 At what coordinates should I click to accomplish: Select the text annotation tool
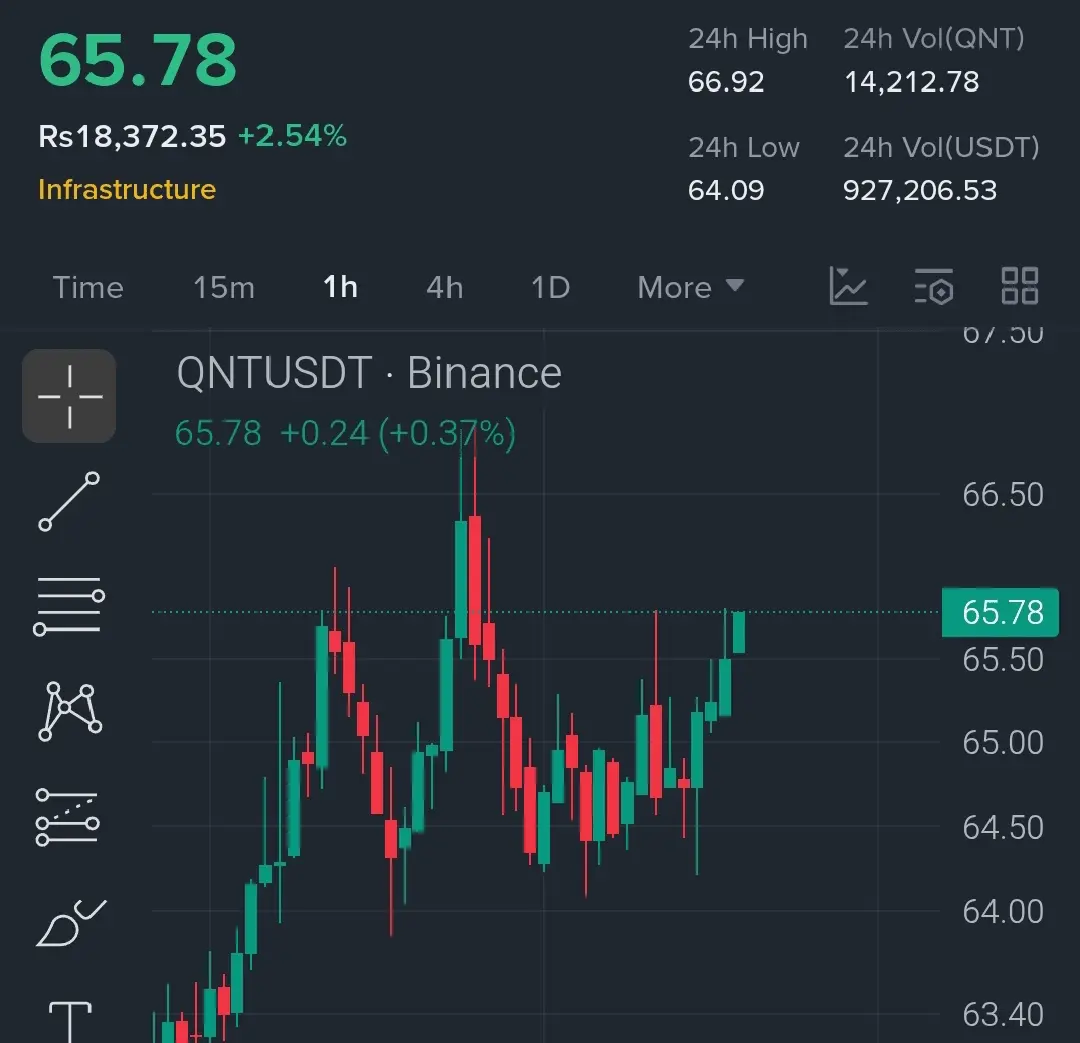click(x=70, y=1022)
